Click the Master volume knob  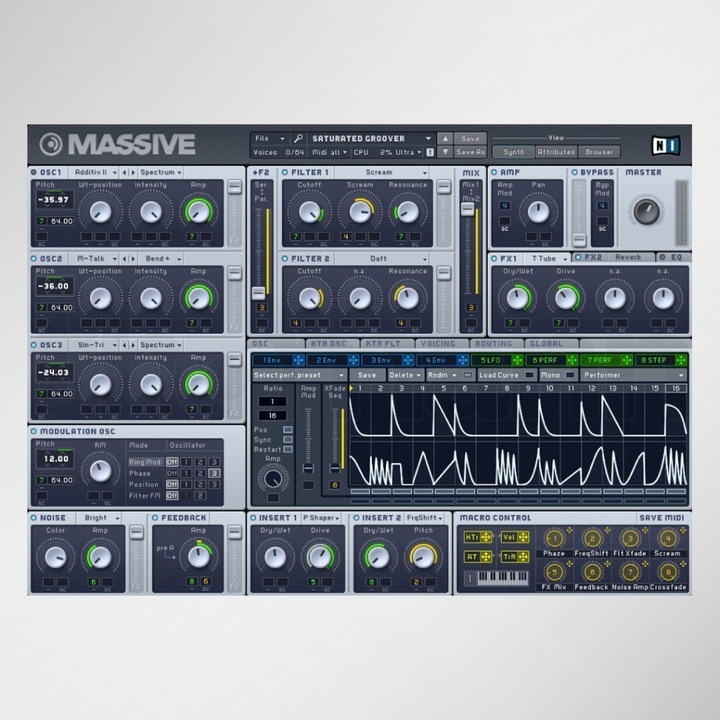(x=646, y=211)
